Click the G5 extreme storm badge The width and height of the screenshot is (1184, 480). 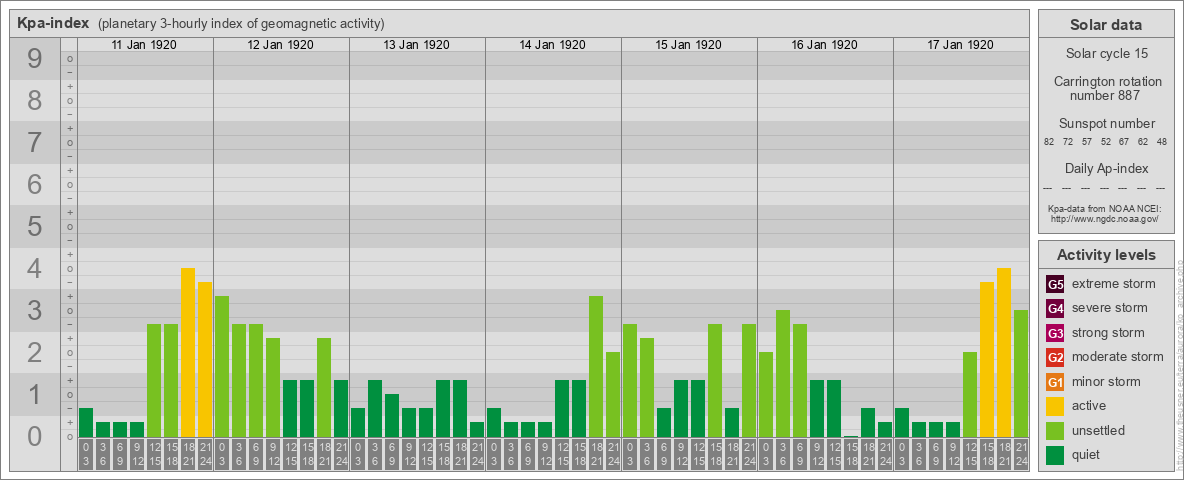[x=1055, y=285]
